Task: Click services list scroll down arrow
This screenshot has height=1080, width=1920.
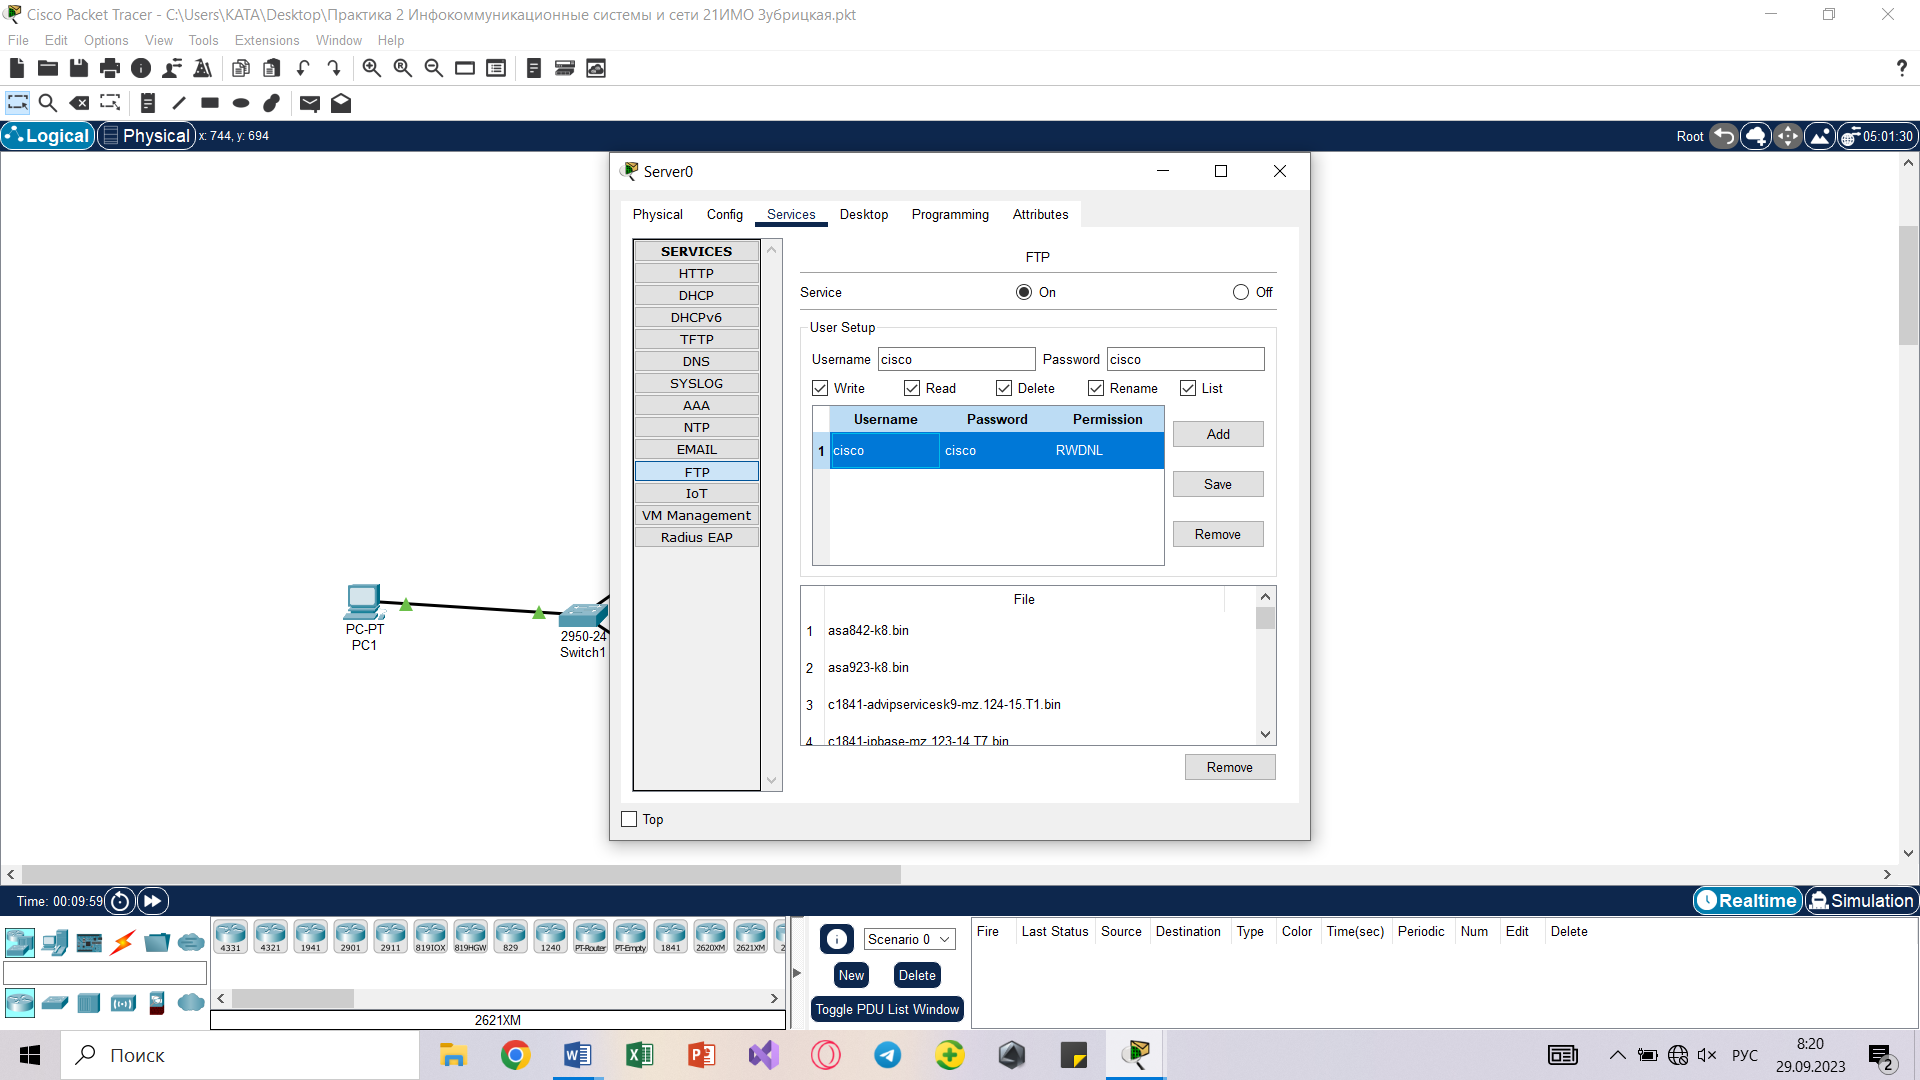Action: pos(771,781)
